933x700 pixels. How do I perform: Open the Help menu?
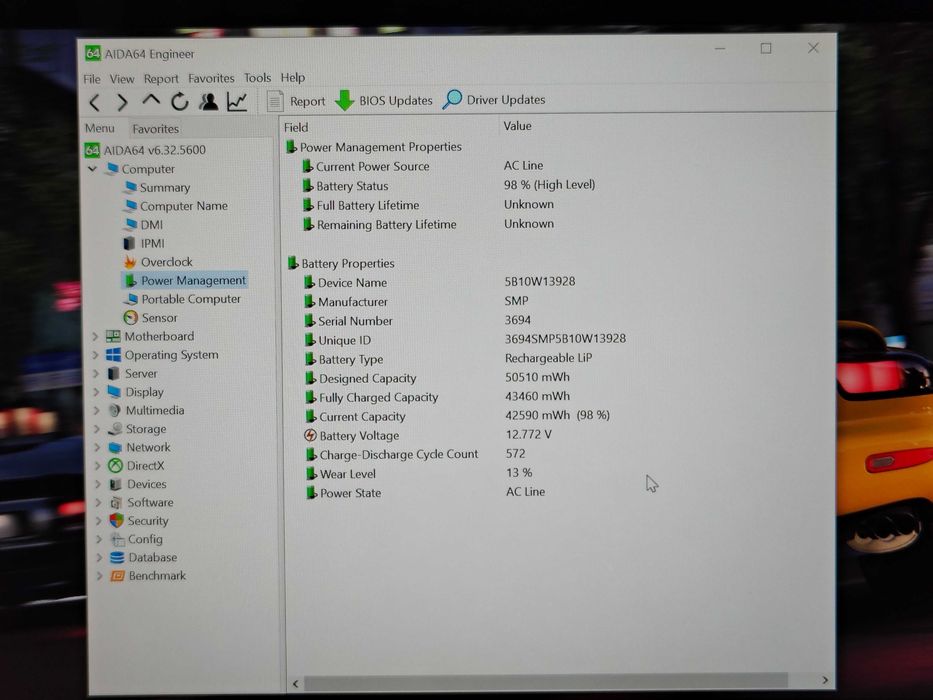click(293, 77)
